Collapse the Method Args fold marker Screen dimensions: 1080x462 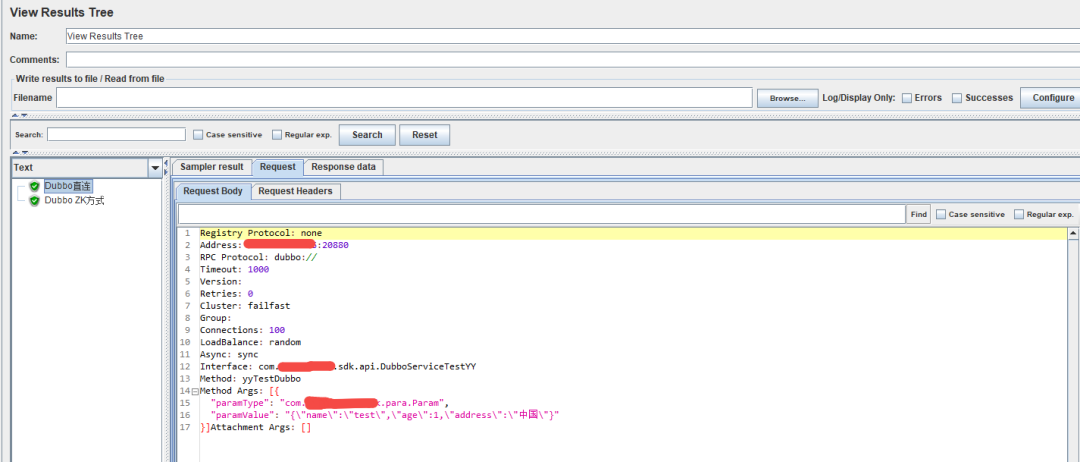[x=195, y=391]
